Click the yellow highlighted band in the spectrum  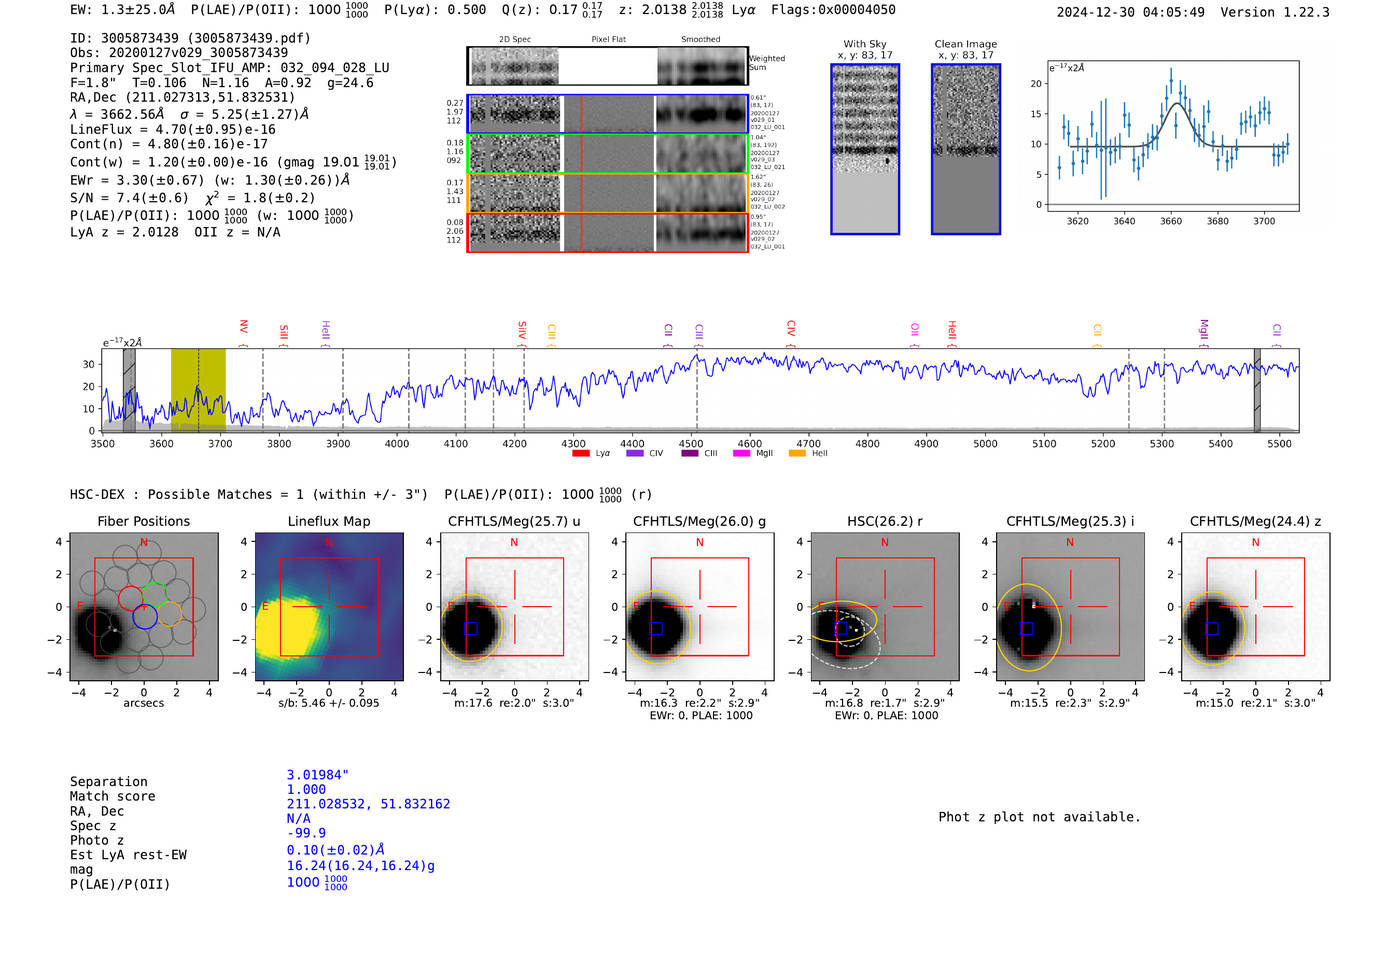[197, 389]
